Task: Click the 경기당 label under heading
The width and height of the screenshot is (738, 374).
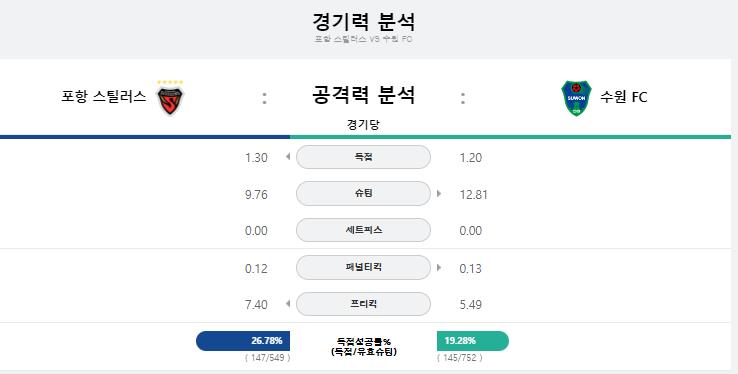Action: pyautogui.click(x=363, y=125)
